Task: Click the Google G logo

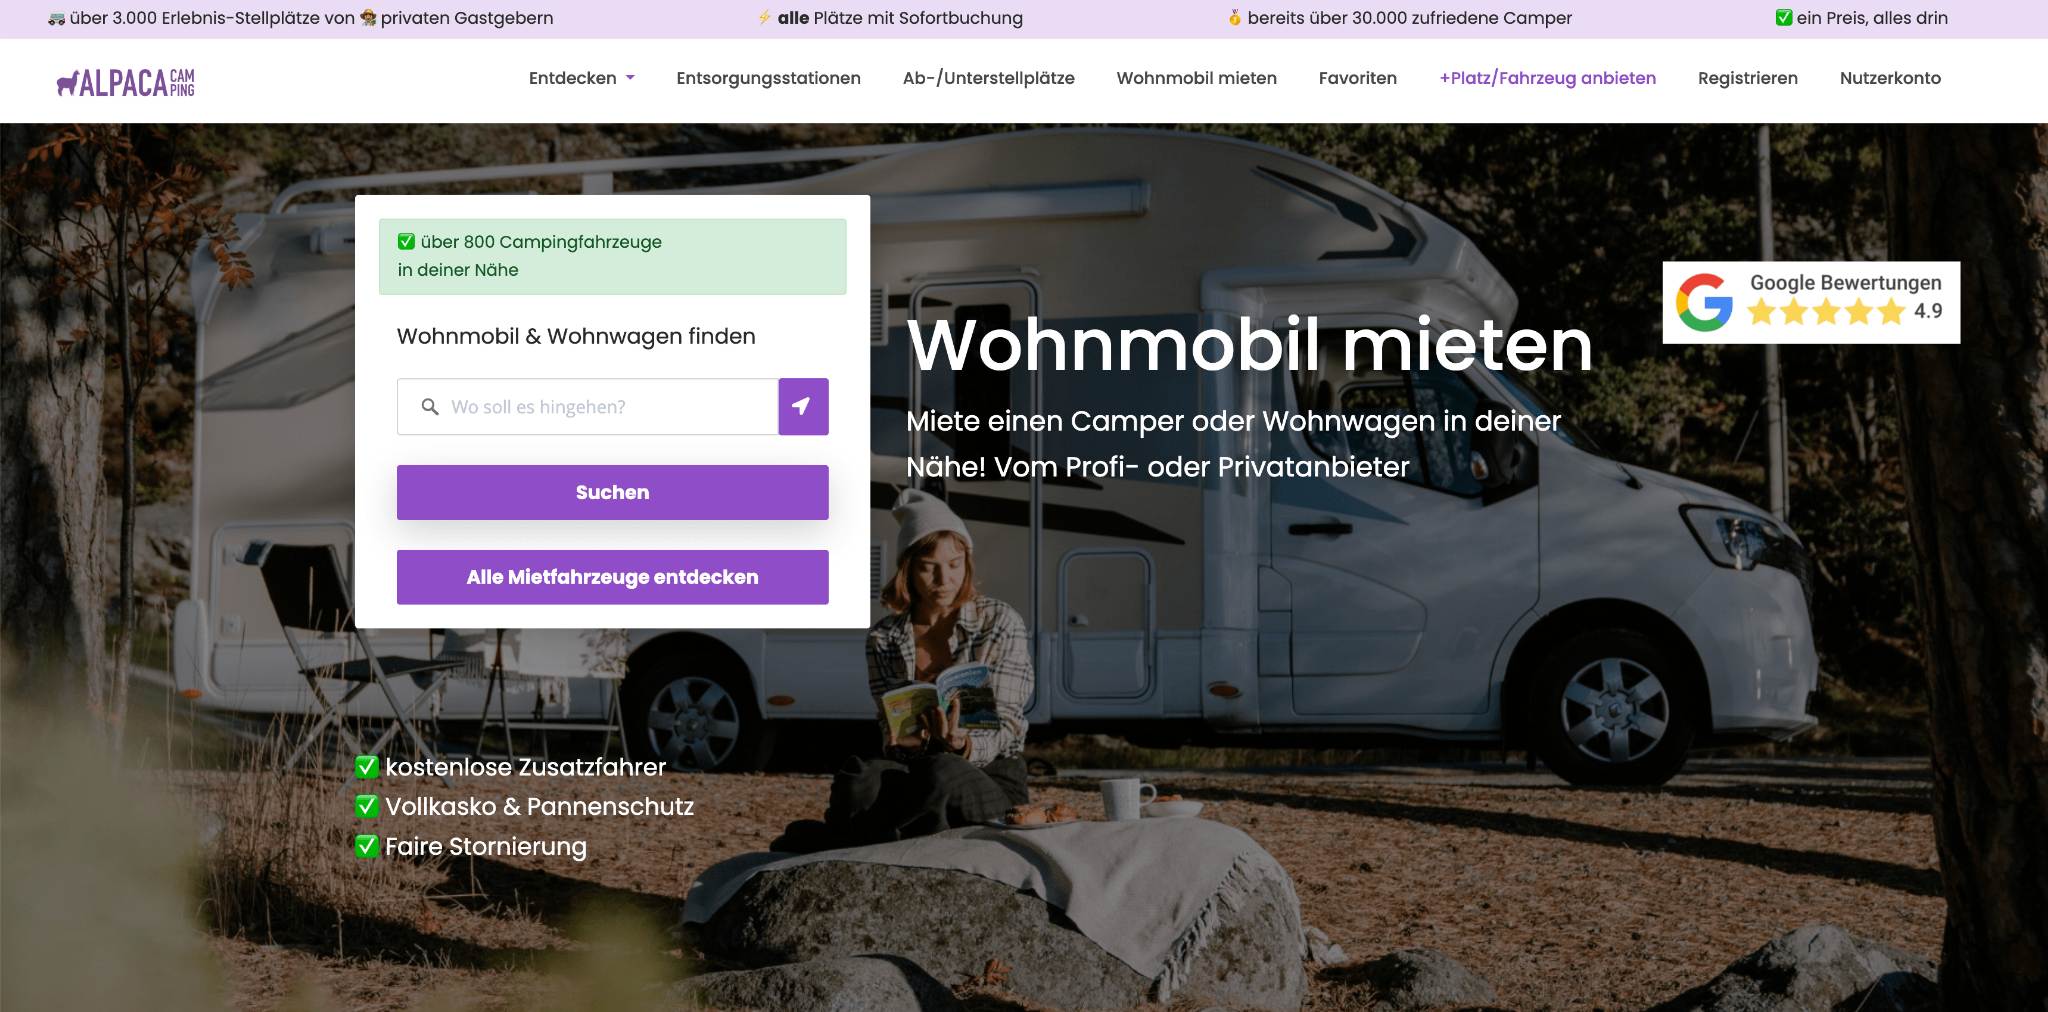Action: pyautogui.click(x=1704, y=302)
